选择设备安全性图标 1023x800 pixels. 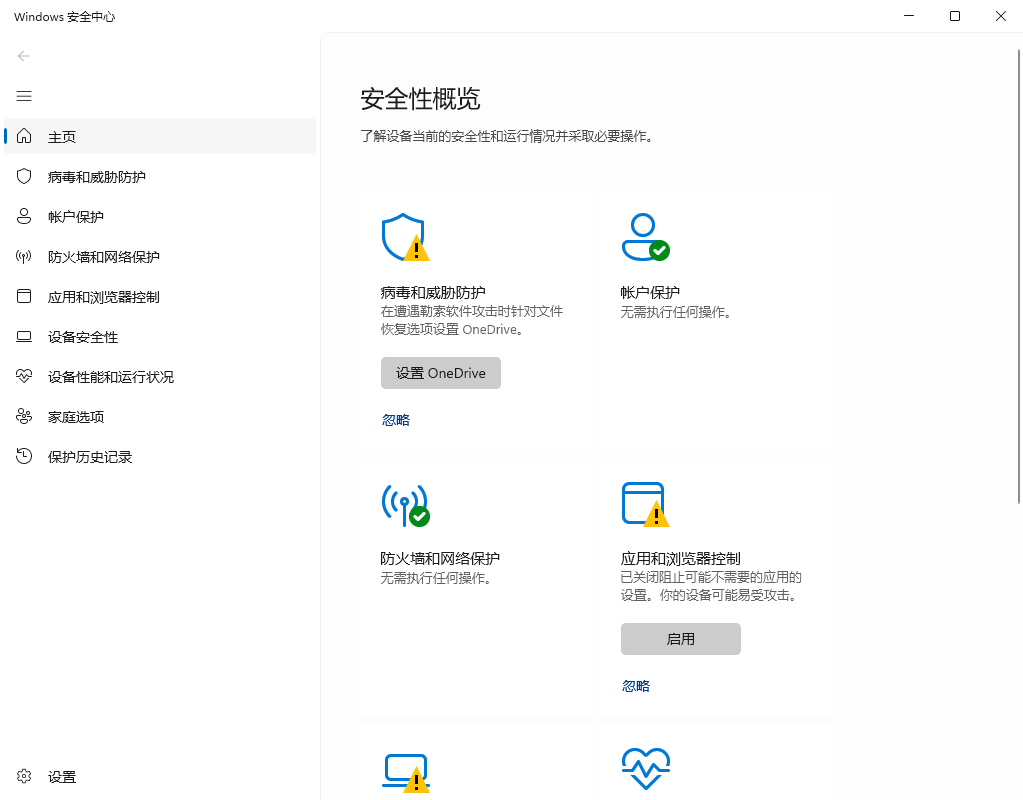pos(23,336)
